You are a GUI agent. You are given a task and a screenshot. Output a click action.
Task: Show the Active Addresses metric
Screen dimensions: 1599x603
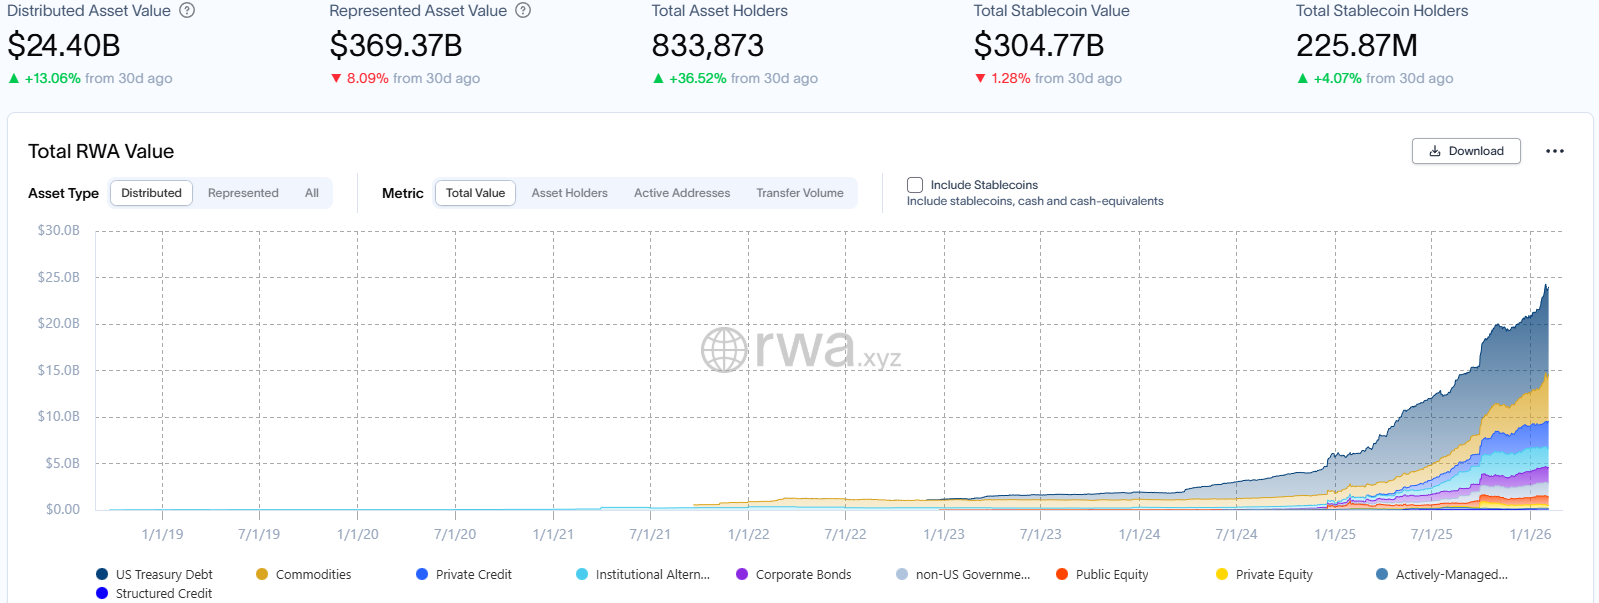click(682, 193)
